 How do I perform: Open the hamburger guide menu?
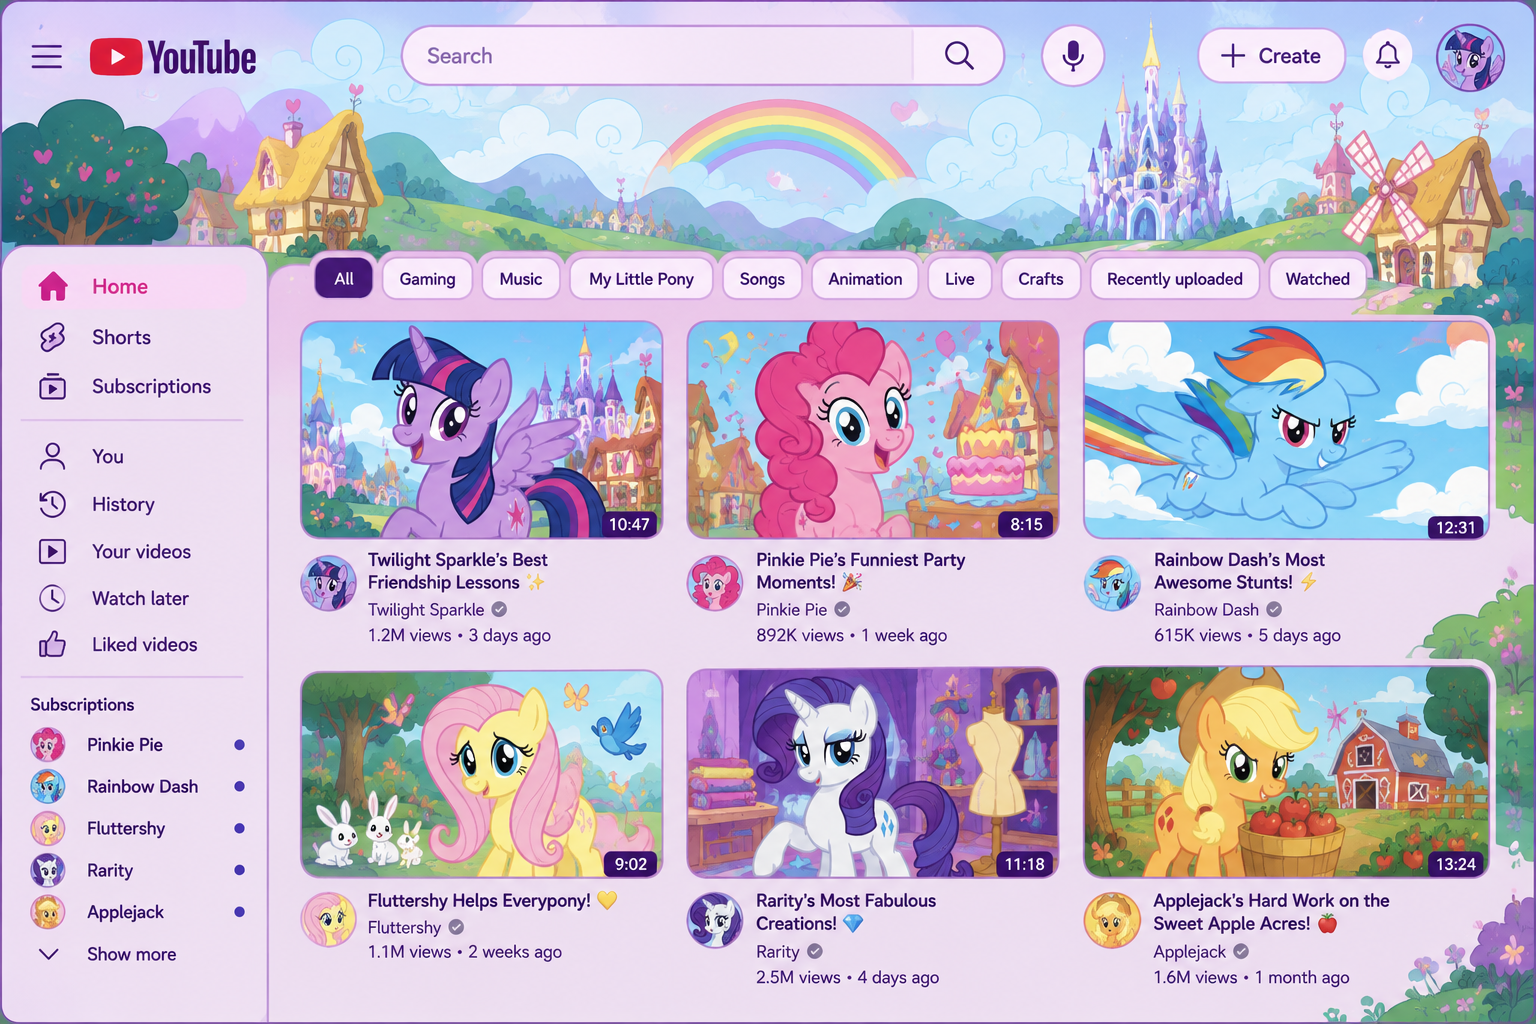pyautogui.click(x=47, y=56)
